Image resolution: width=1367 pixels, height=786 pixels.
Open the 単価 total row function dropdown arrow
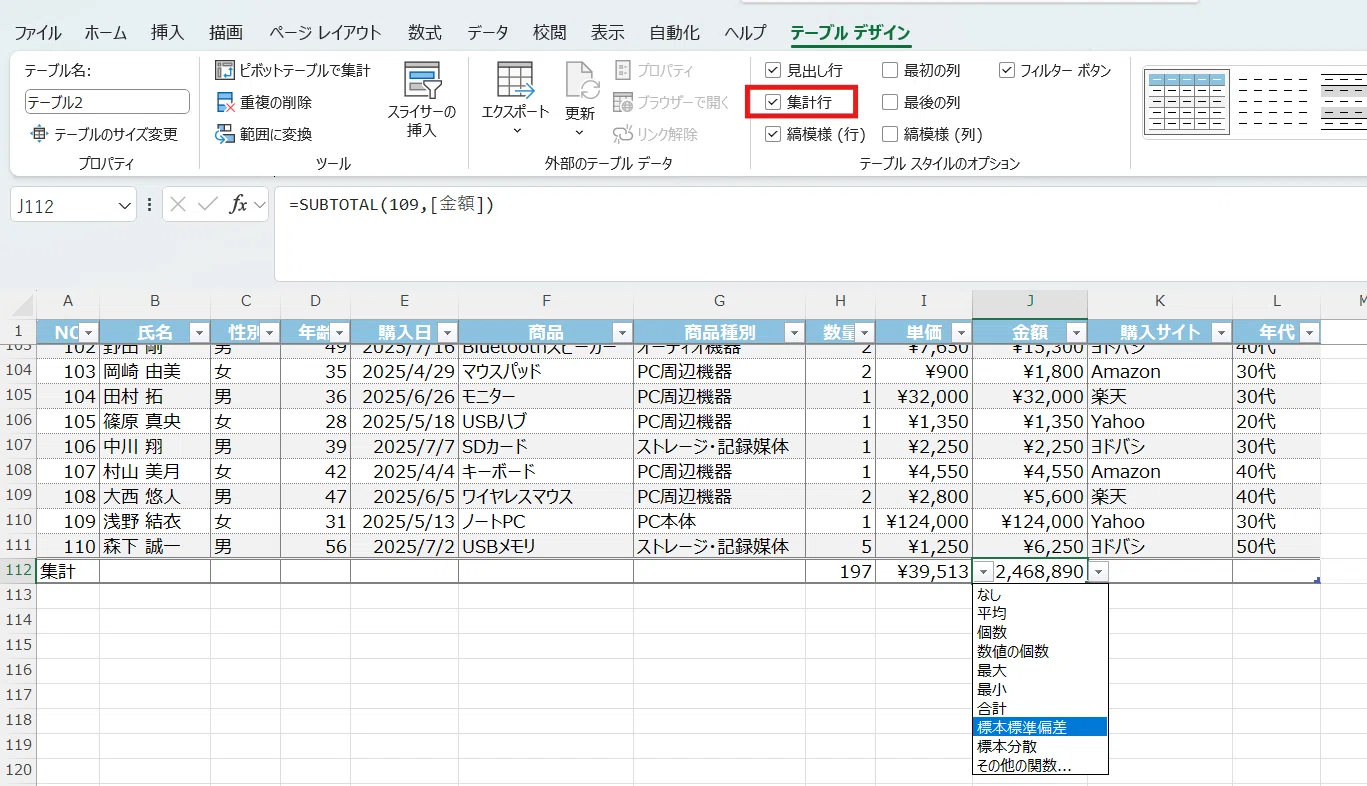click(x=984, y=571)
